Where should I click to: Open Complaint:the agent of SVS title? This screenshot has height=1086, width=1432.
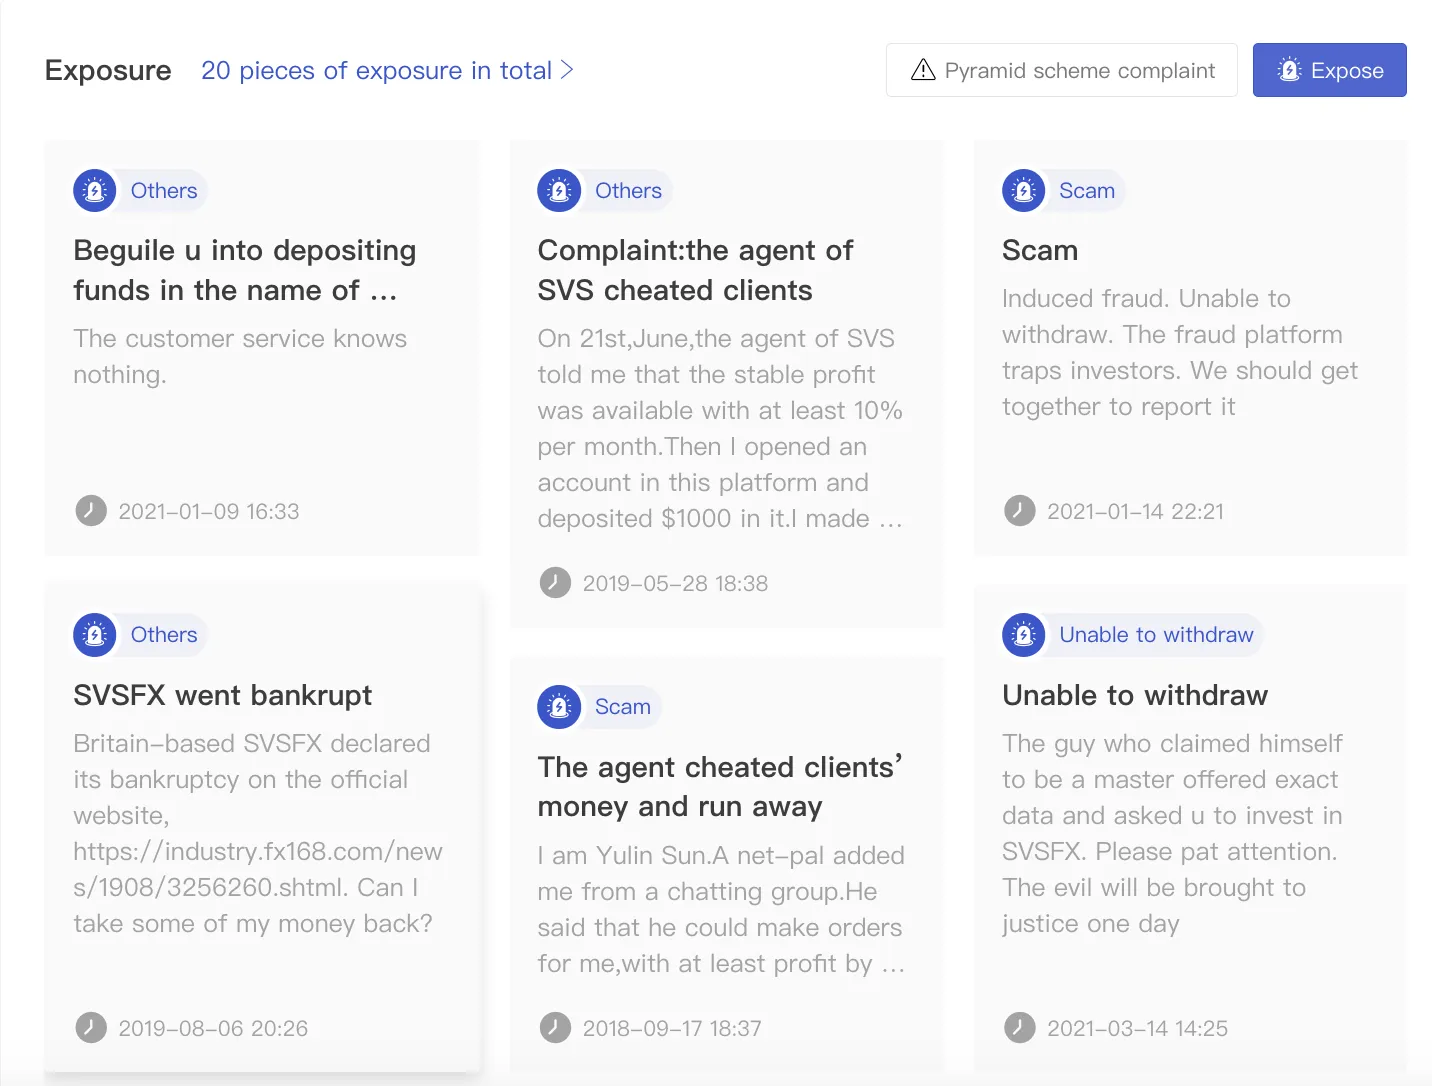696,270
